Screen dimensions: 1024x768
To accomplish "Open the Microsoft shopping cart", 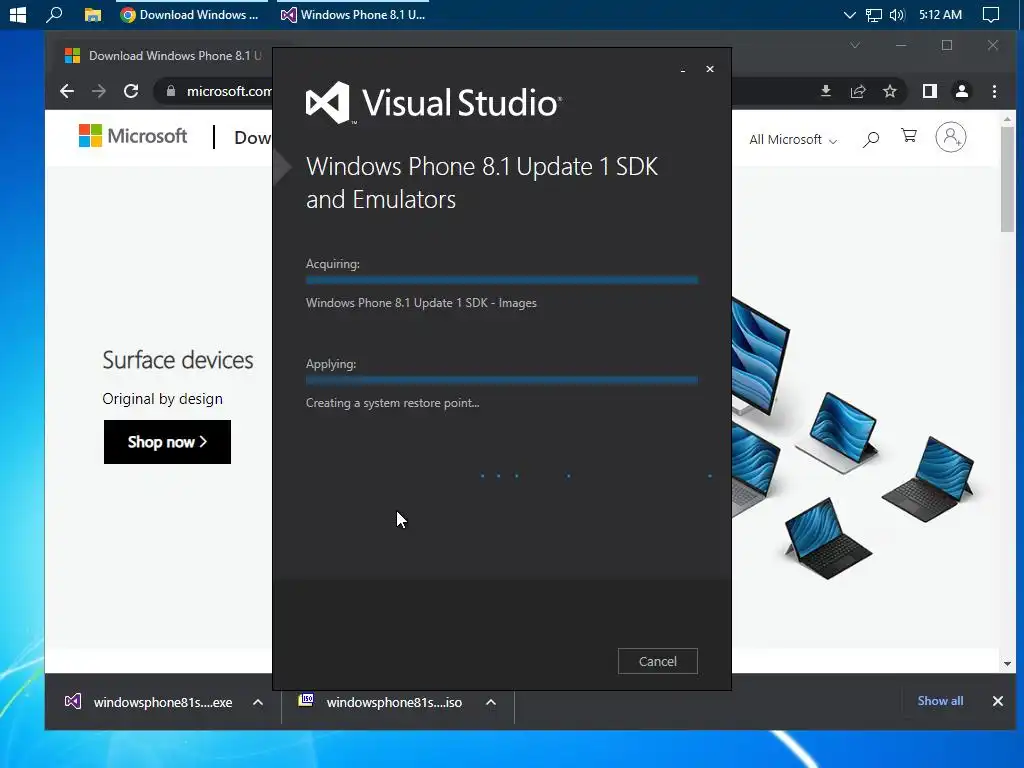I will (908, 136).
